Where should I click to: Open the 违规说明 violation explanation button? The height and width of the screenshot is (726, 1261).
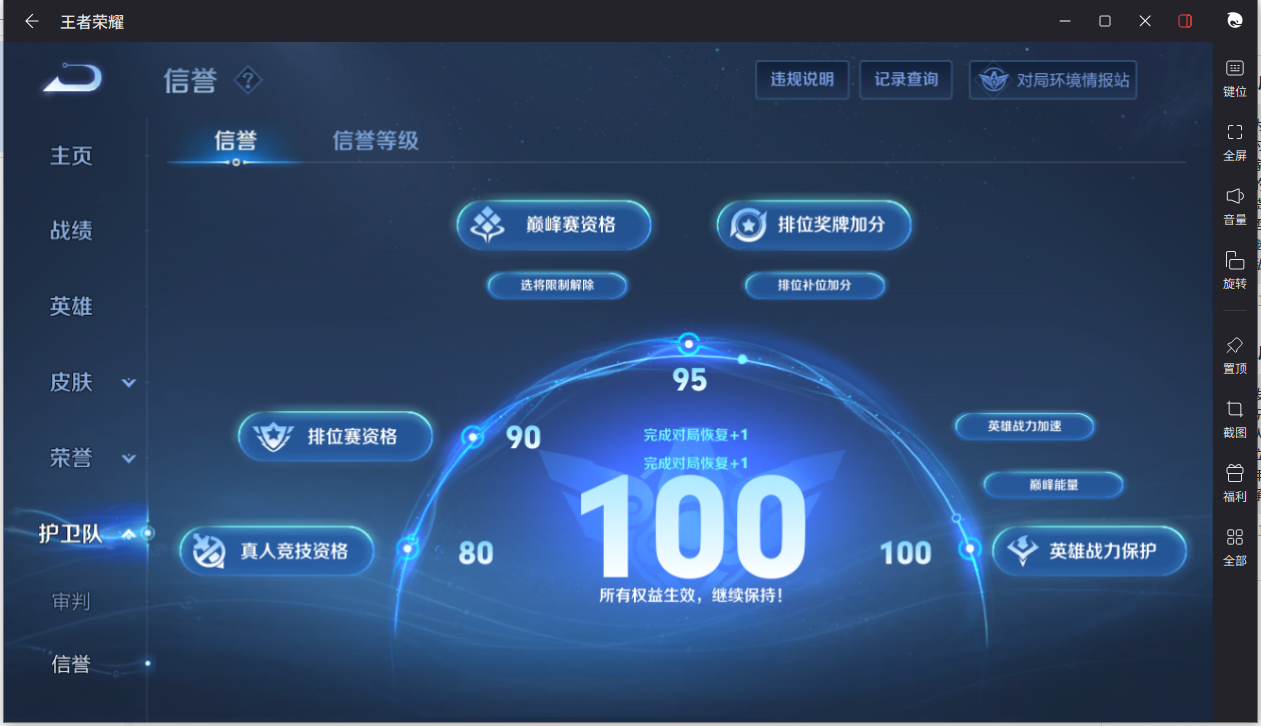tap(802, 80)
